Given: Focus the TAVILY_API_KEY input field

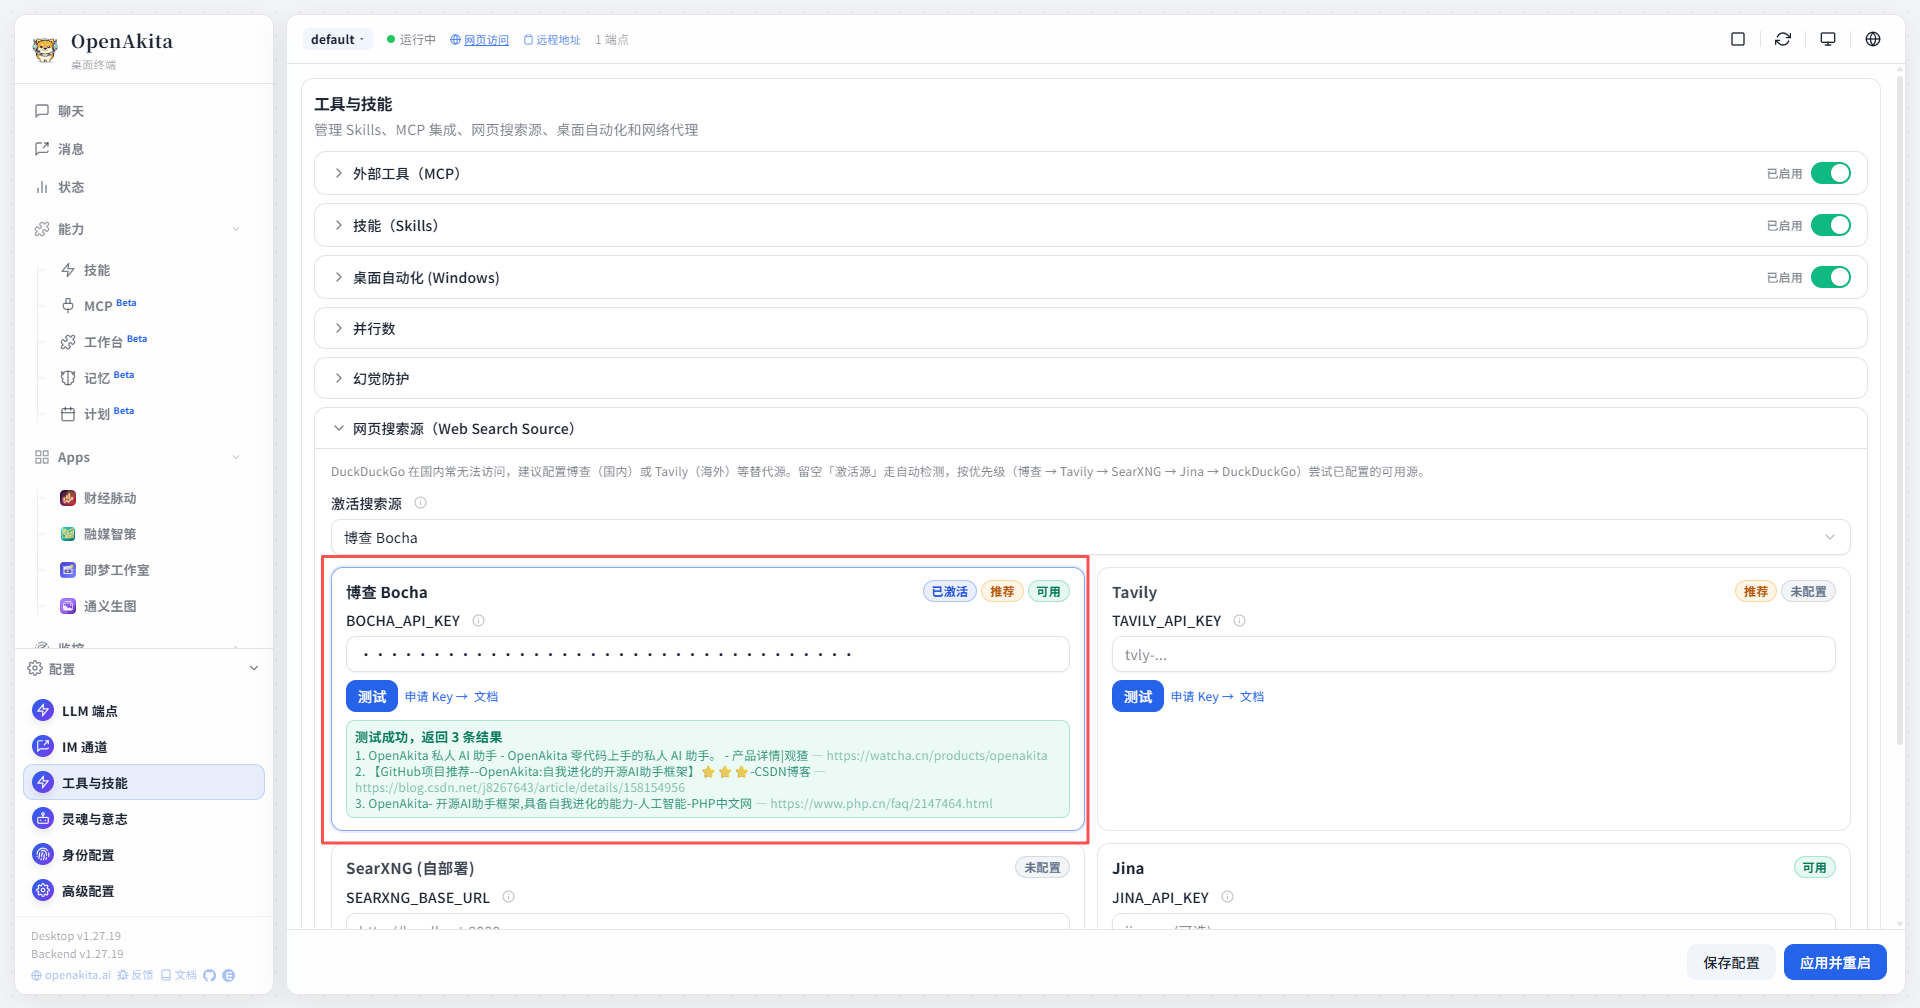Looking at the screenshot, I should click(1474, 654).
